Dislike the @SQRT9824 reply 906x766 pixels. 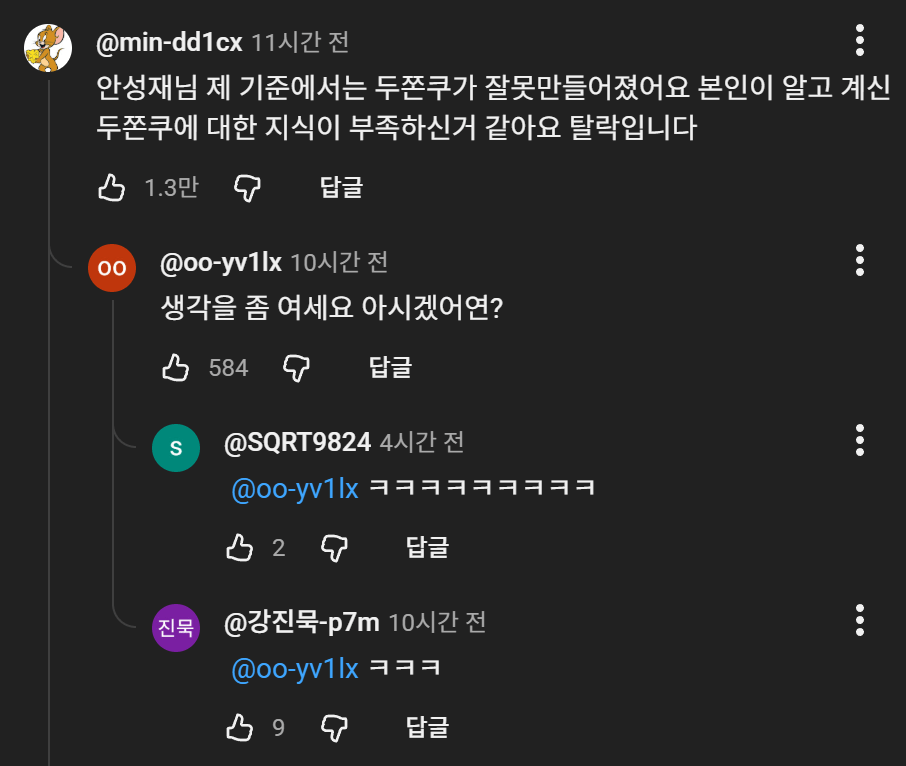333,547
